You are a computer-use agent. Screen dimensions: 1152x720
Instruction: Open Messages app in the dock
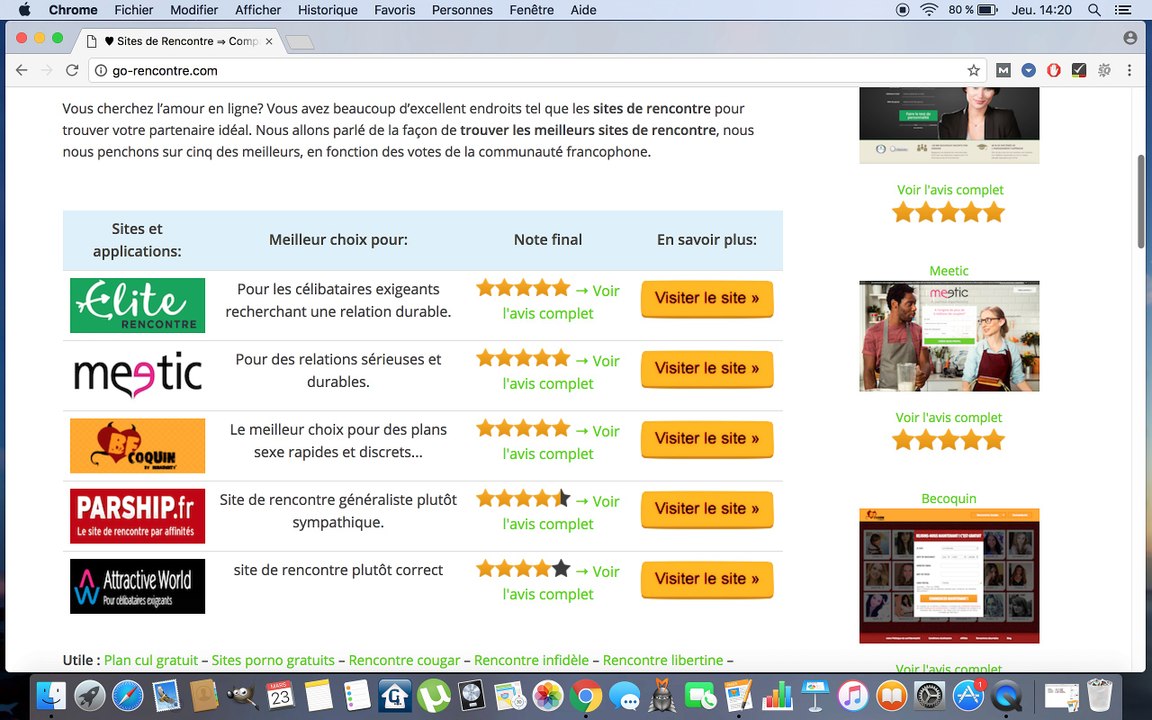[x=624, y=695]
